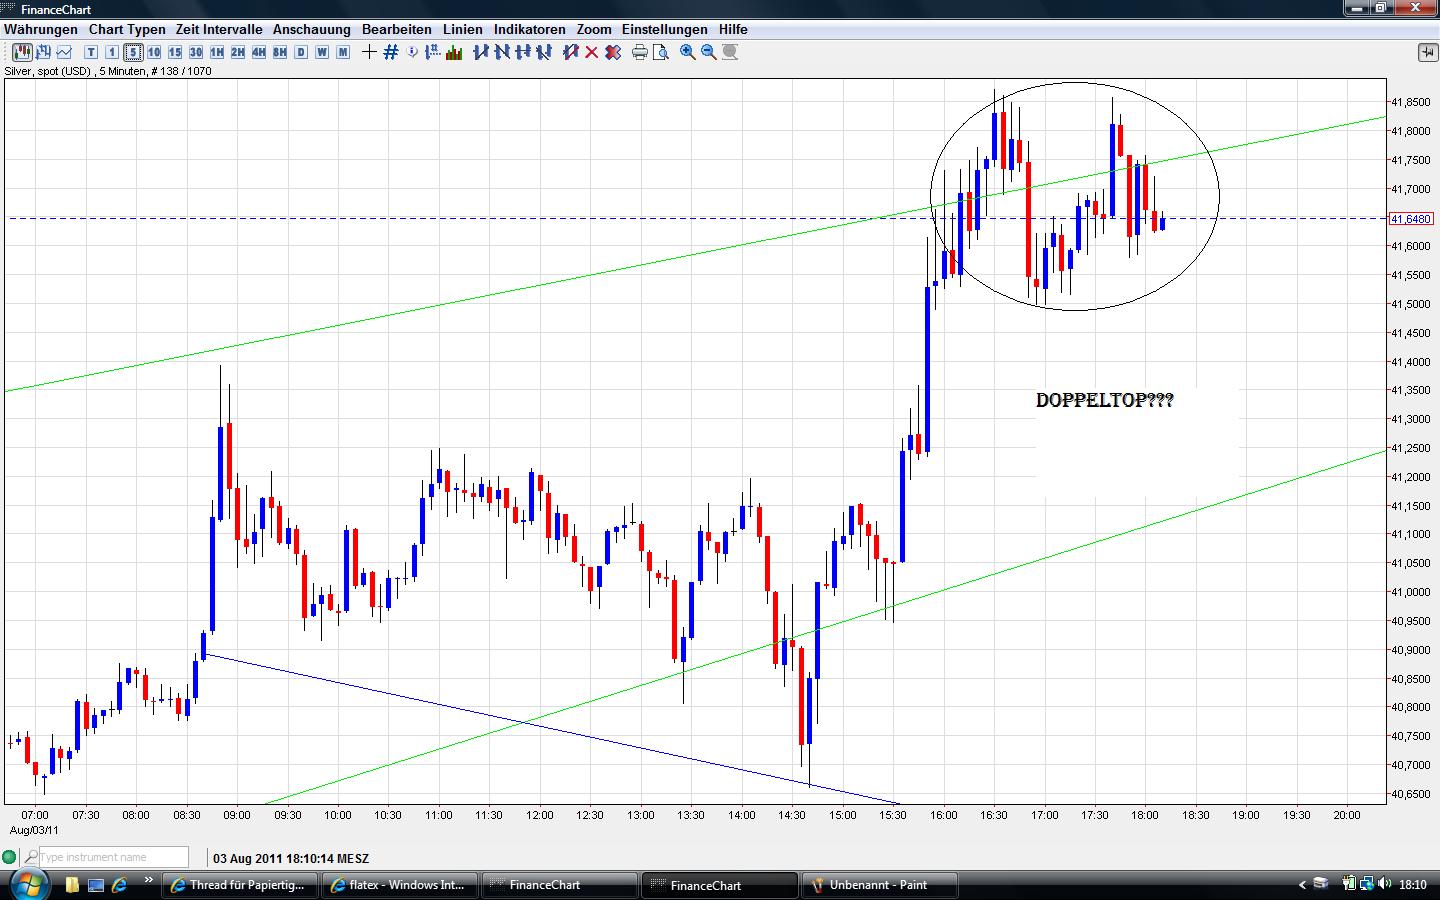Toggle the red-green volume bars icon
This screenshot has width=1440, height=900.
454,52
